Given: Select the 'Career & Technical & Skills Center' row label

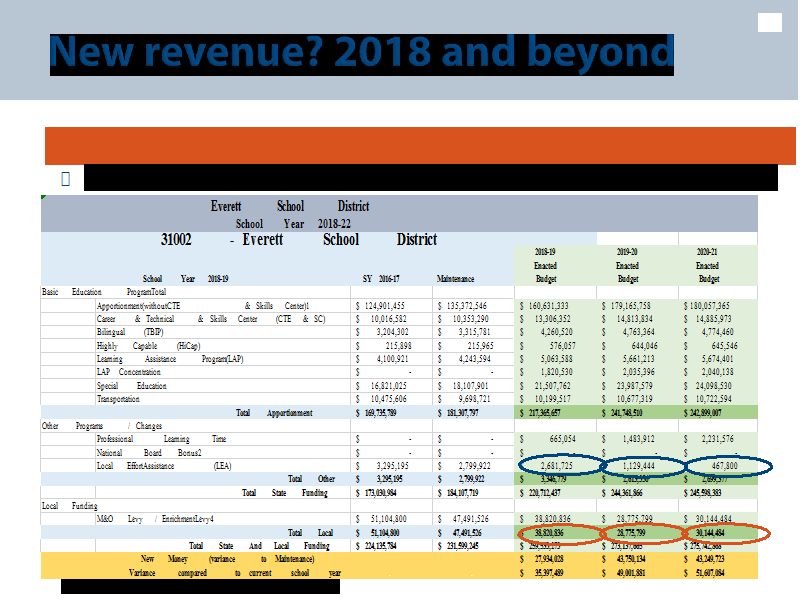Looking at the screenshot, I should (x=211, y=319).
